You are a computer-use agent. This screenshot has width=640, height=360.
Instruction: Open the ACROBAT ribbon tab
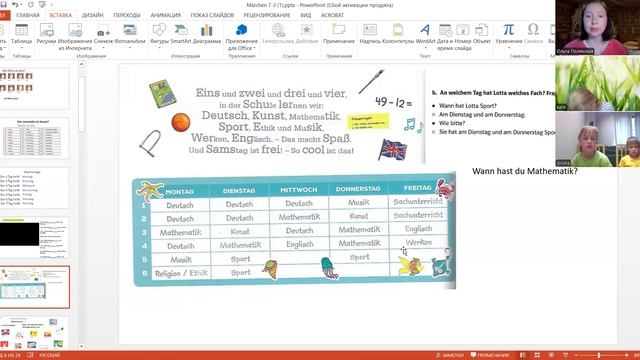(x=332, y=15)
